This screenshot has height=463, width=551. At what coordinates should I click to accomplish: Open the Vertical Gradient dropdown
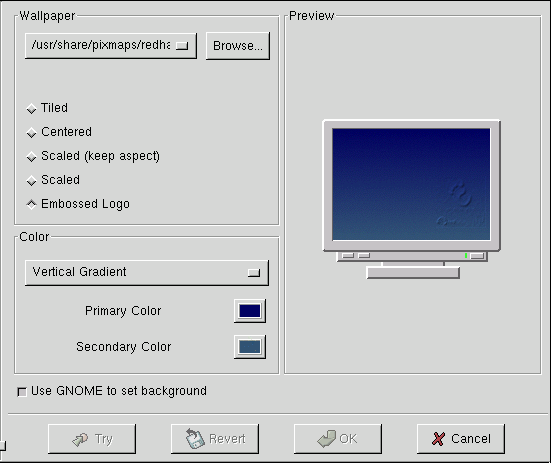[x=147, y=273]
